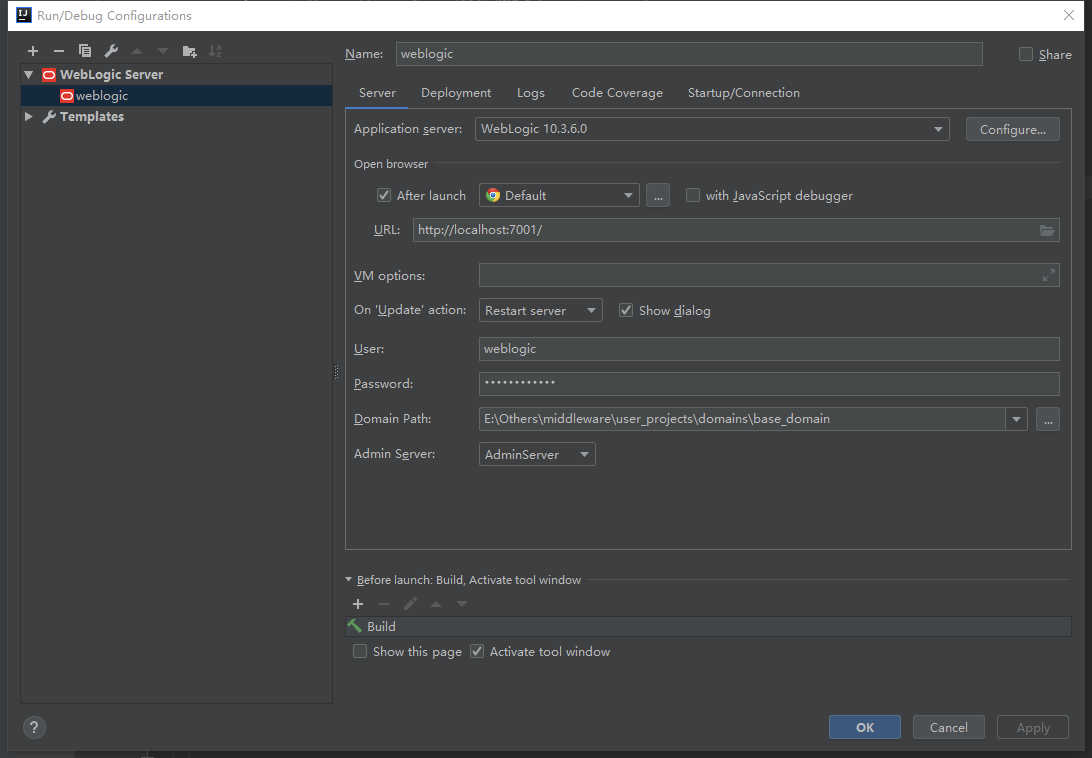Open the Restart server update action dropdown
This screenshot has width=1092, height=758.
(x=540, y=311)
